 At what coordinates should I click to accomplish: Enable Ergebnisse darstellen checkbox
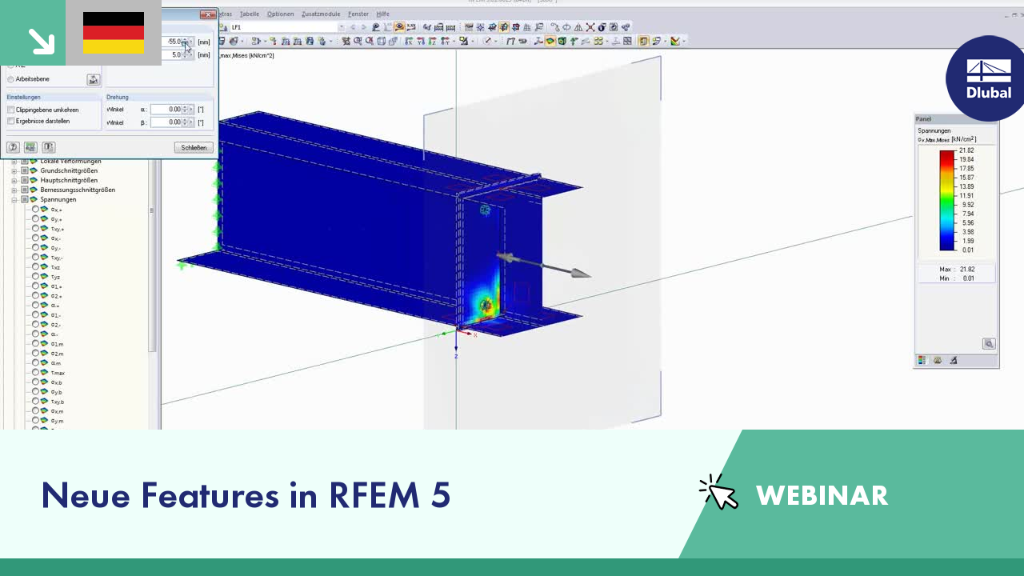click(10, 121)
